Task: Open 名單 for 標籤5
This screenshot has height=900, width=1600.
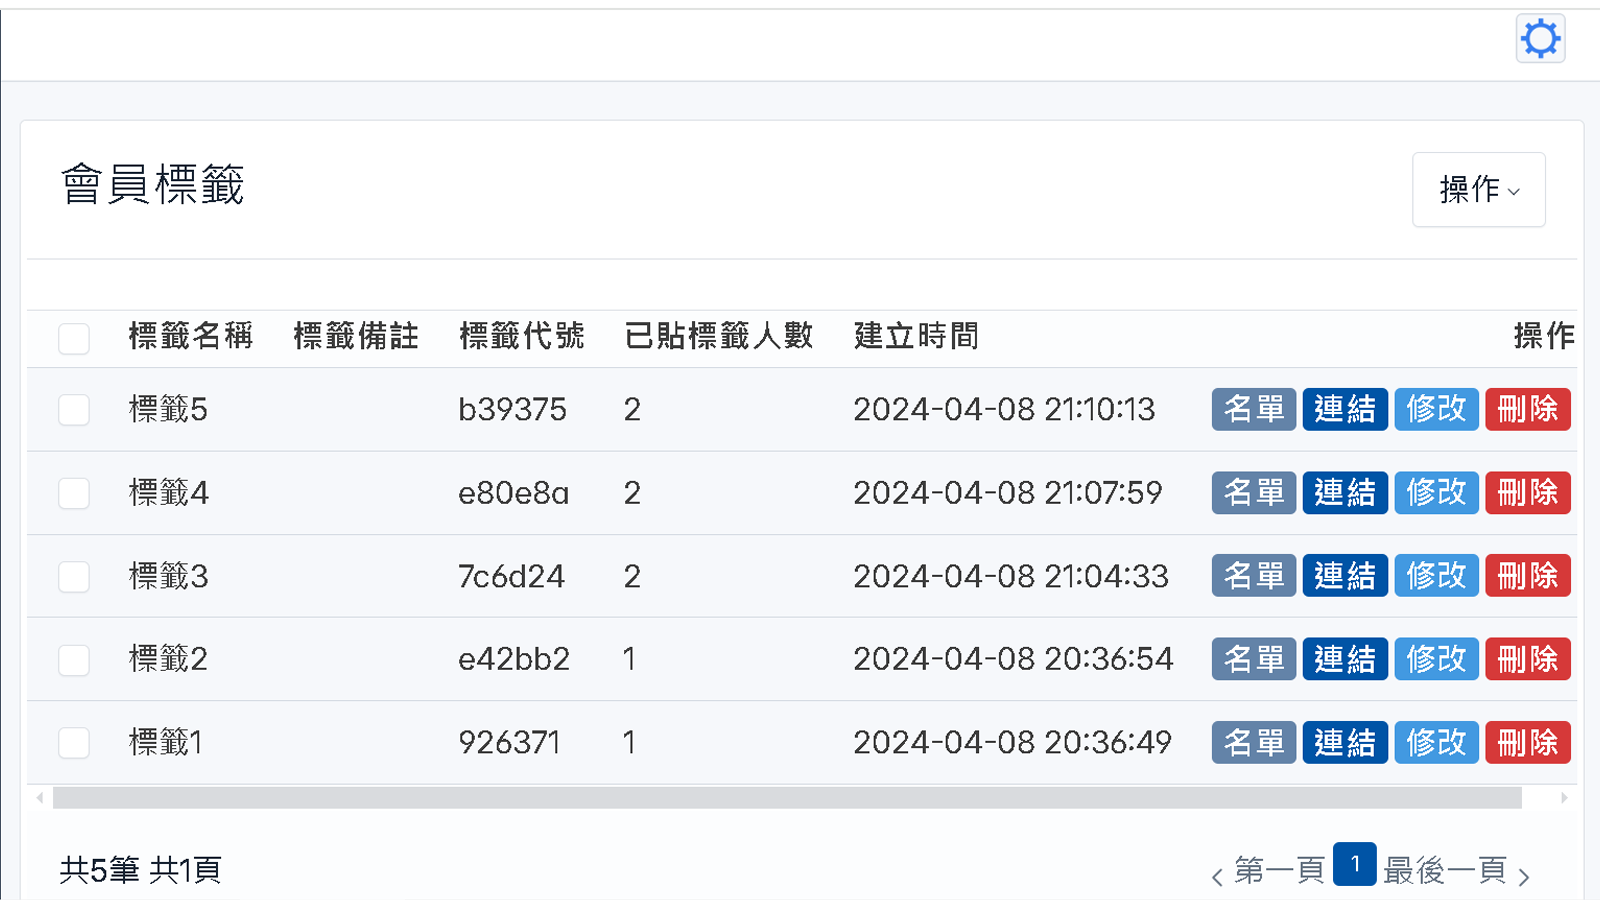Action: (1254, 409)
